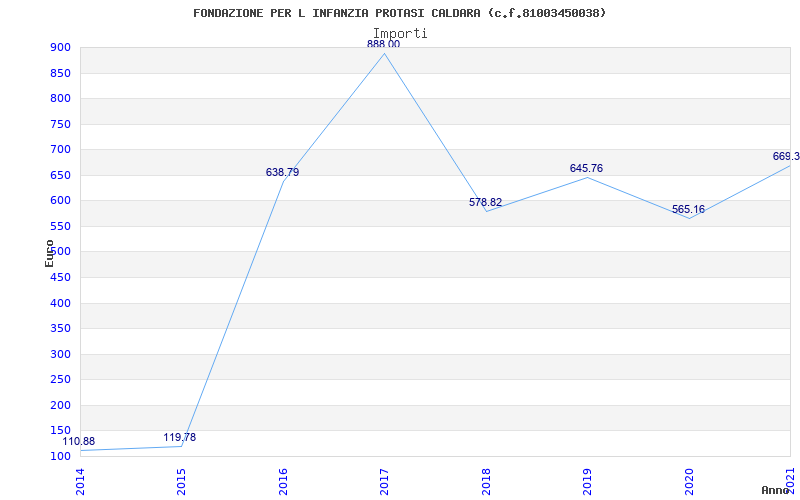Click the 600 y-axis tick label
Screen dimensions: 800x500
(60, 201)
